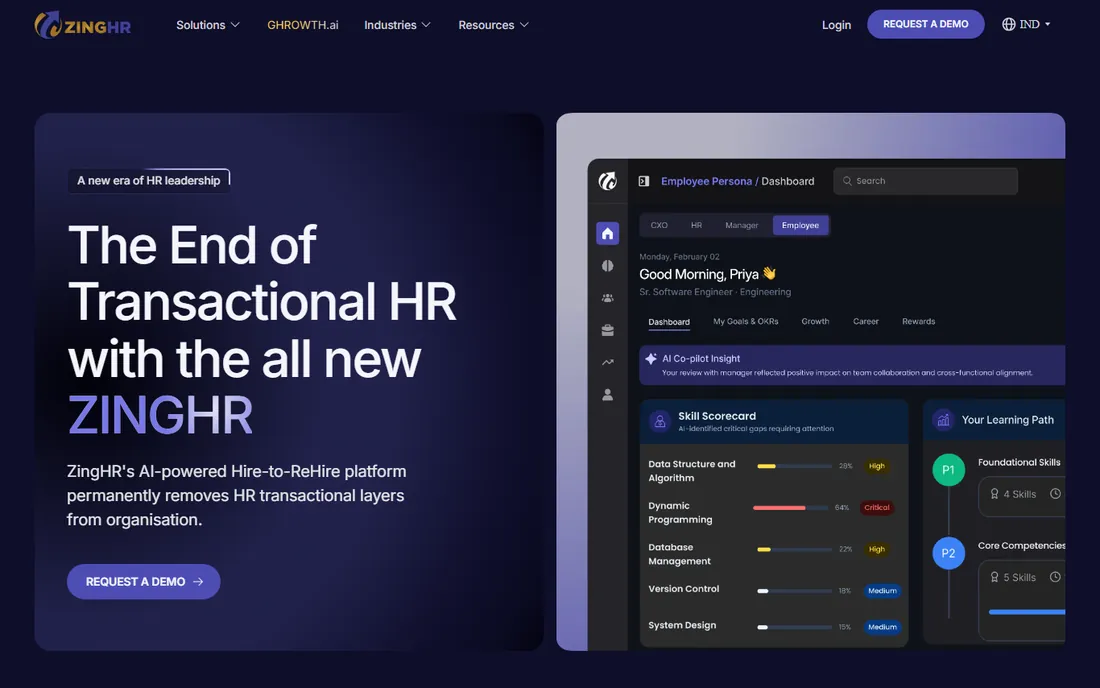
Task: Open the My Goals & OKRs tab
Action: [x=746, y=321]
